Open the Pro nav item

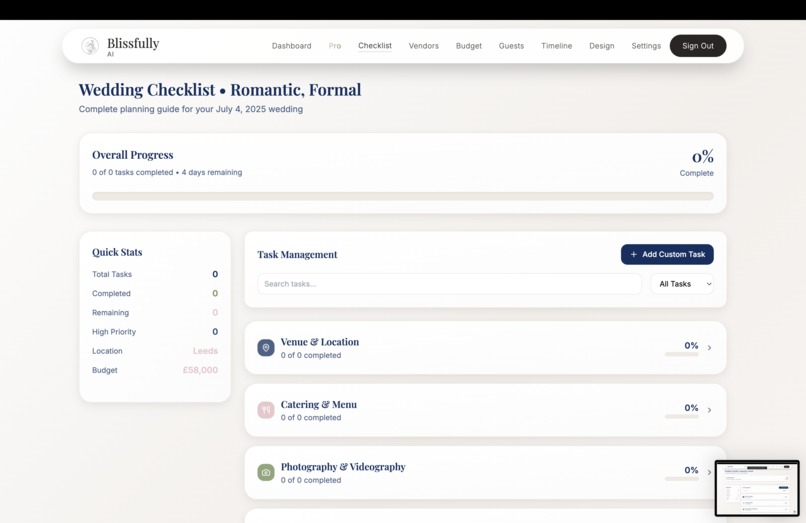335,46
